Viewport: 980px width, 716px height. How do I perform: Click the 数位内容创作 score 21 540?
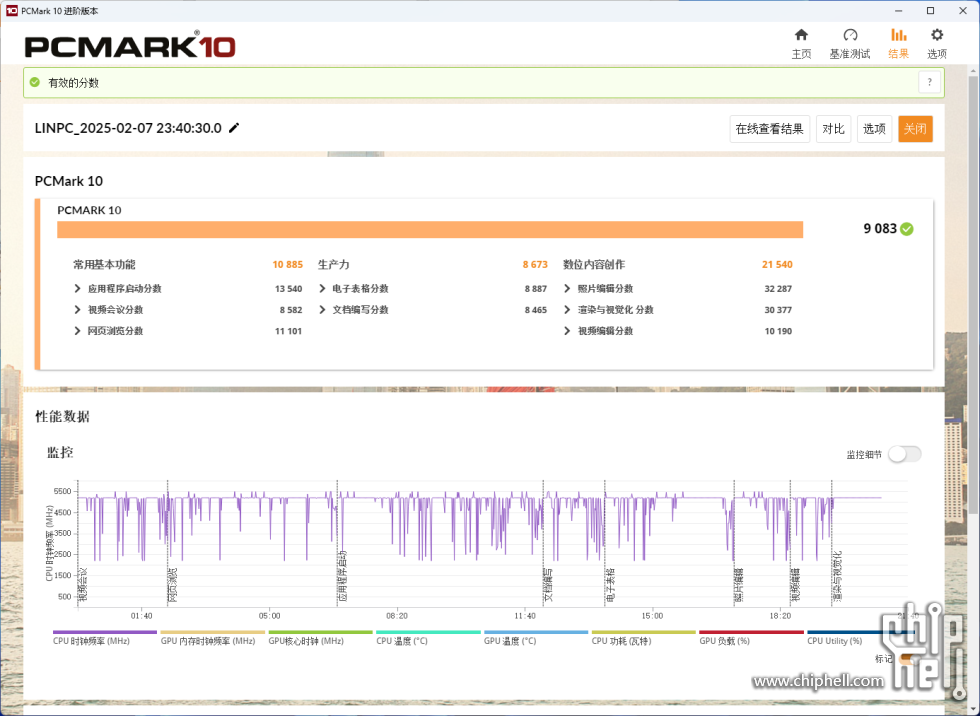(x=777, y=264)
